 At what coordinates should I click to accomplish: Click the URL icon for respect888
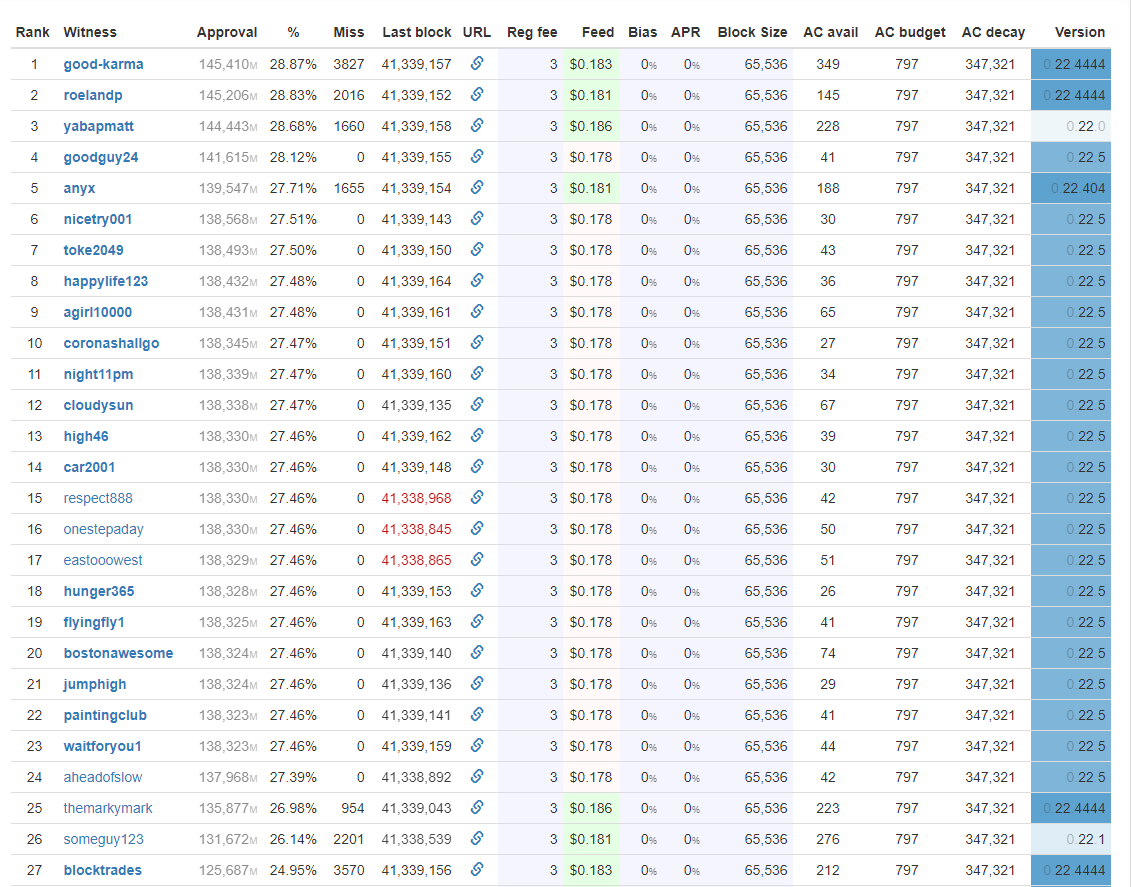coord(477,498)
